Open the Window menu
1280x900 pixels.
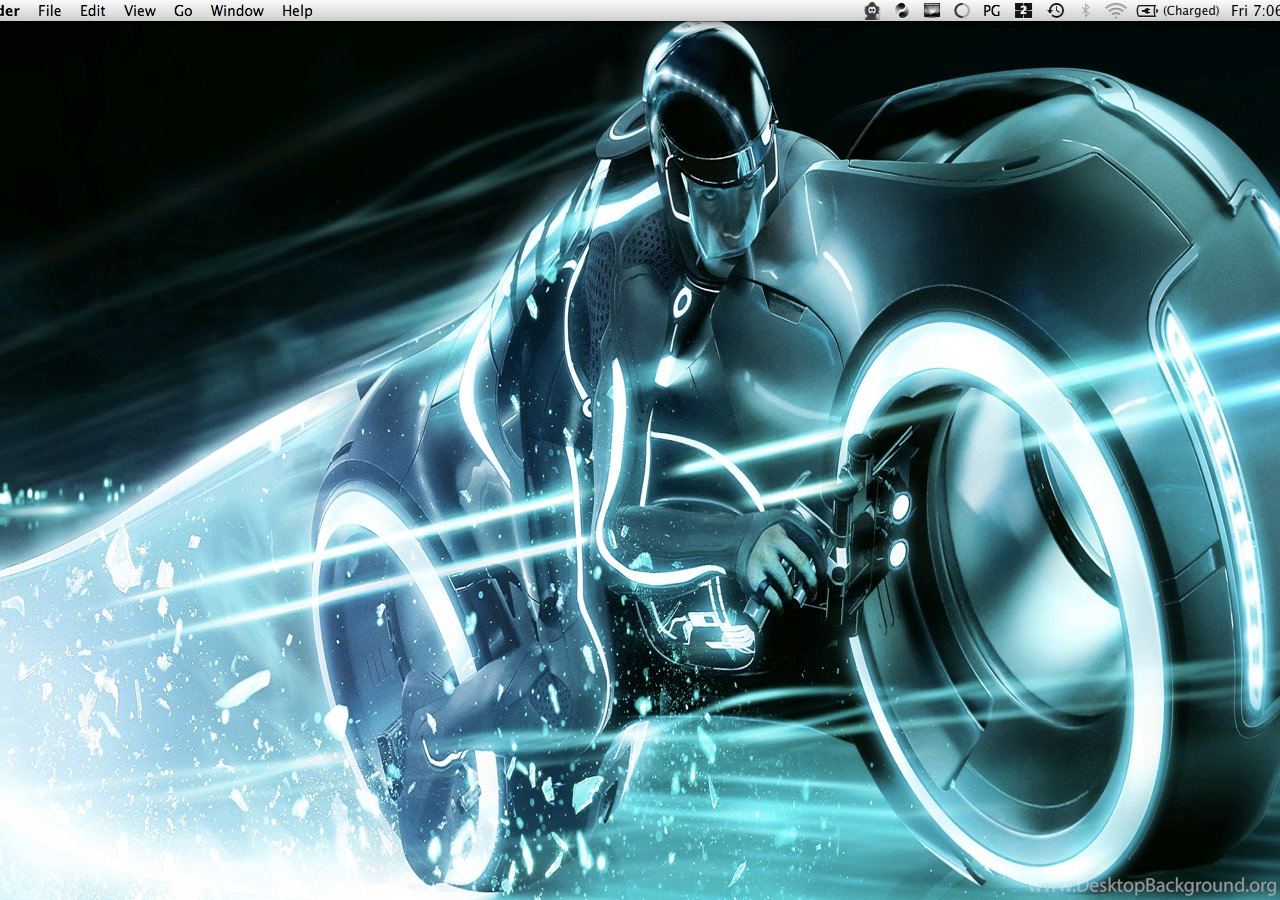coord(237,11)
